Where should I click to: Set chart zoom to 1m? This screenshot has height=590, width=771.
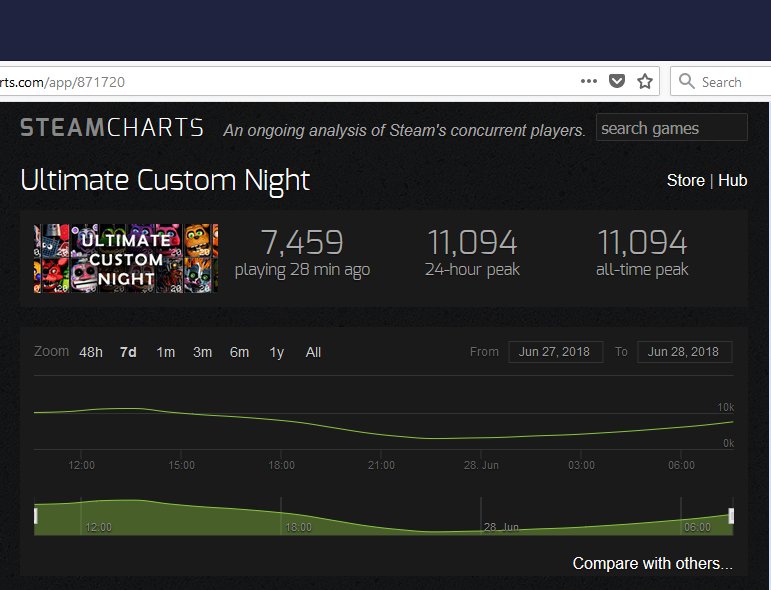pyautogui.click(x=166, y=353)
